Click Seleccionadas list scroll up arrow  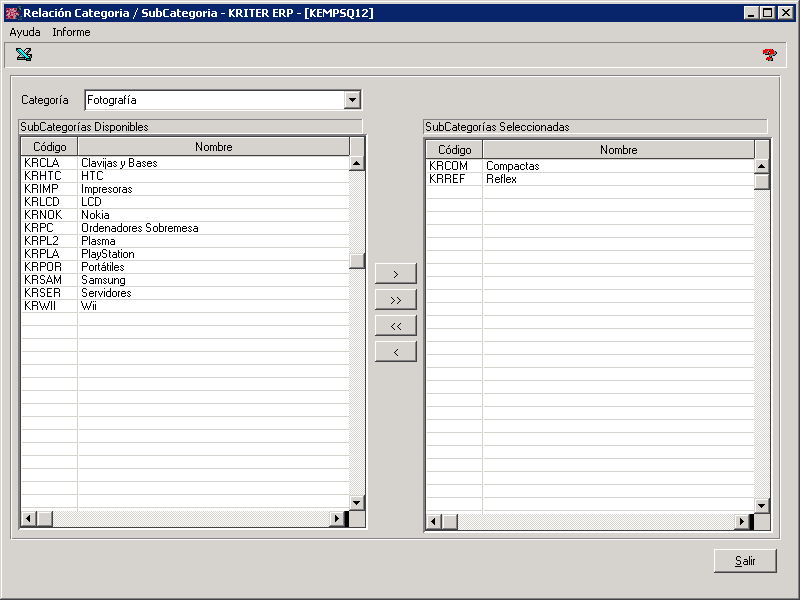(x=762, y=166)
